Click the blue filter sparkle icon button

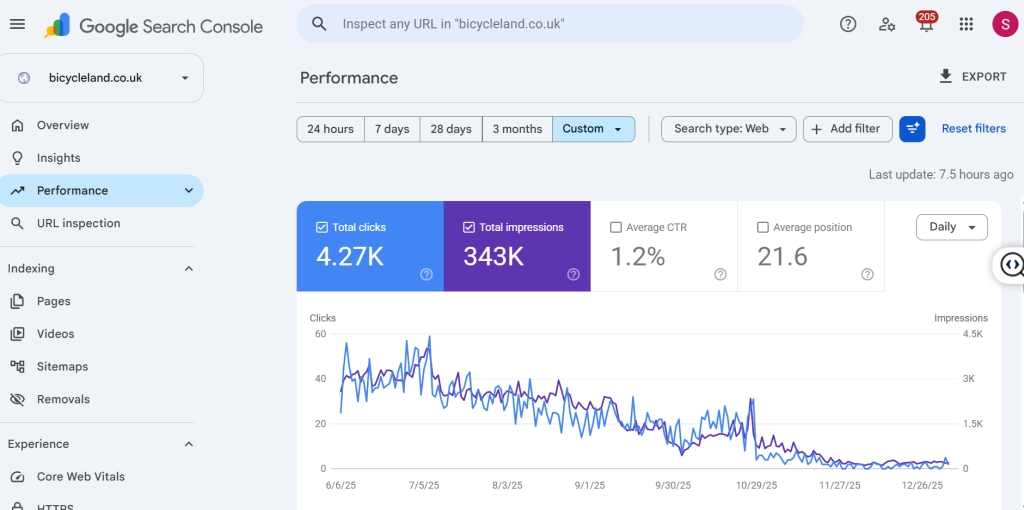pos(912,129)
